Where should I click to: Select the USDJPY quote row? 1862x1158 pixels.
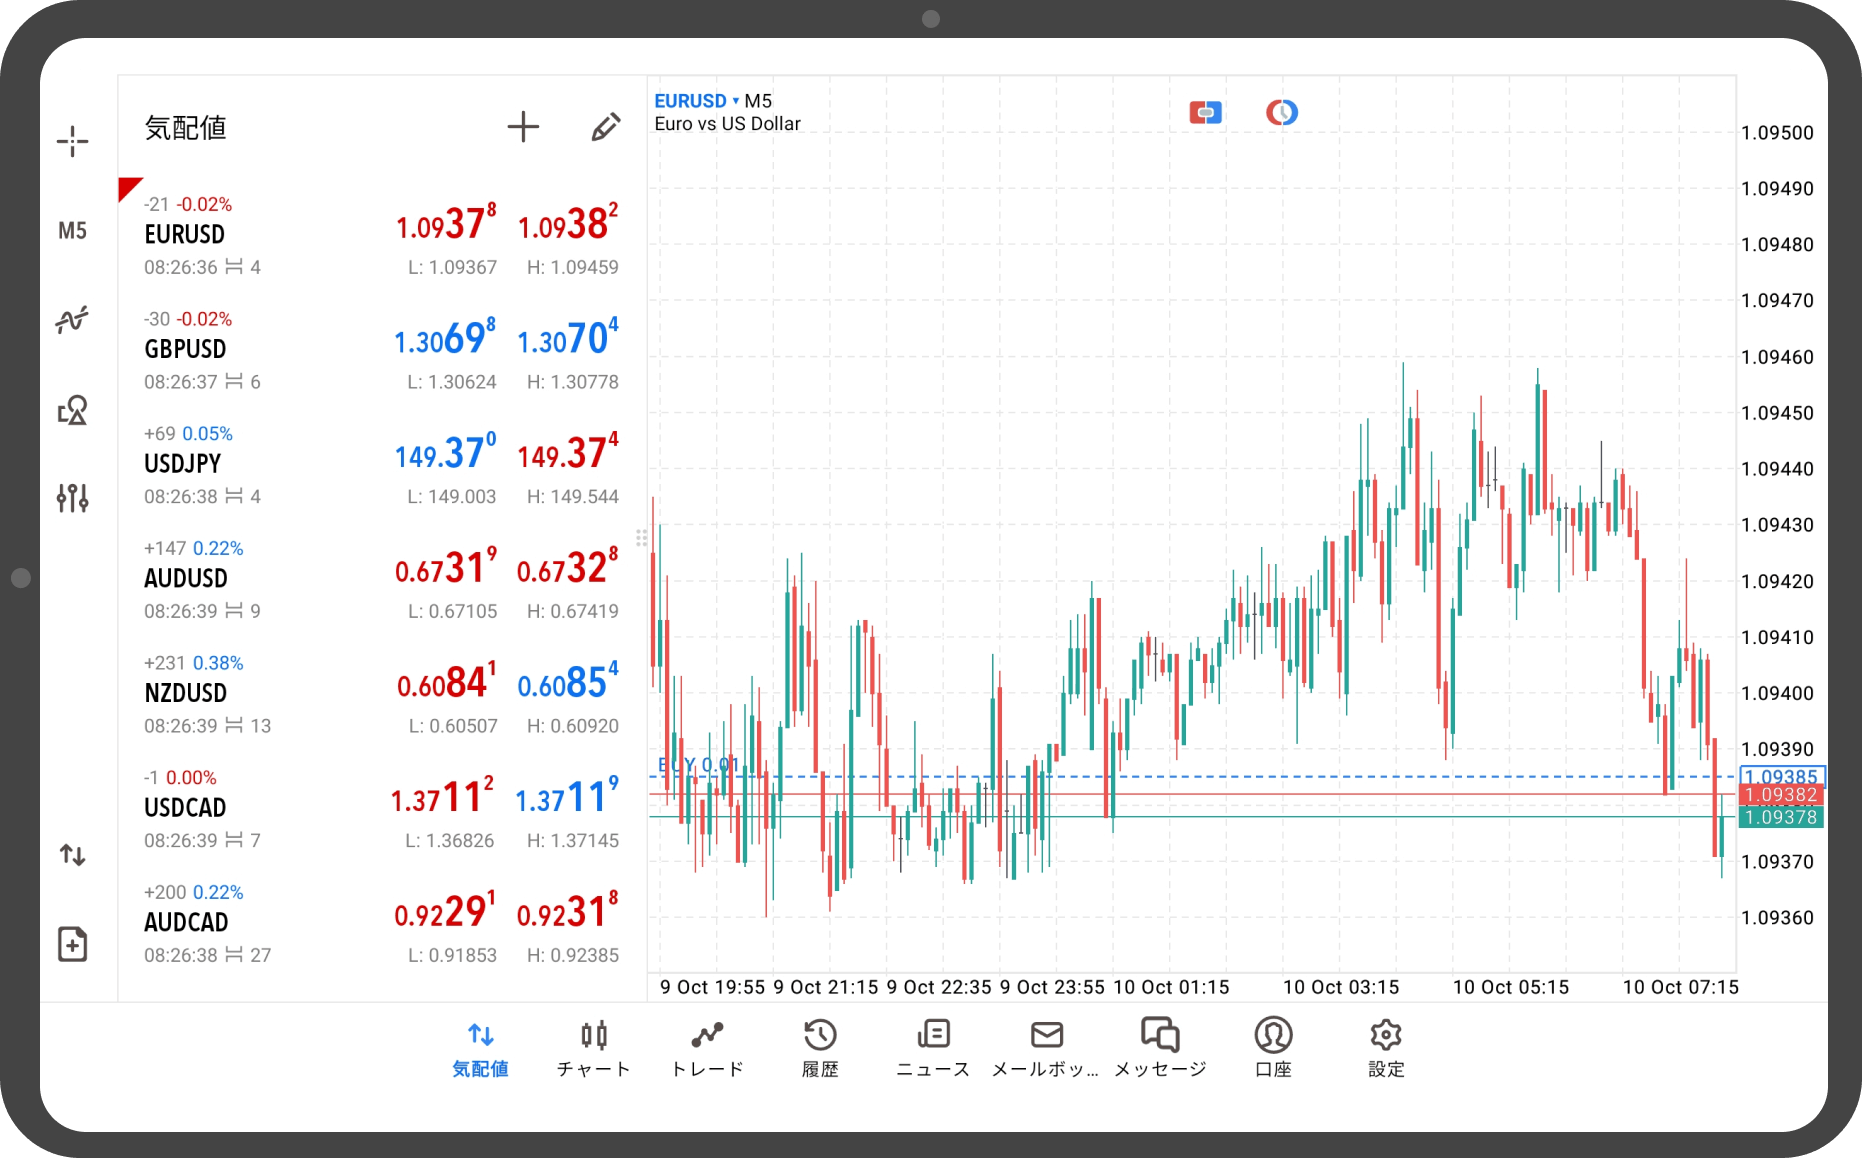pos(380,465)
